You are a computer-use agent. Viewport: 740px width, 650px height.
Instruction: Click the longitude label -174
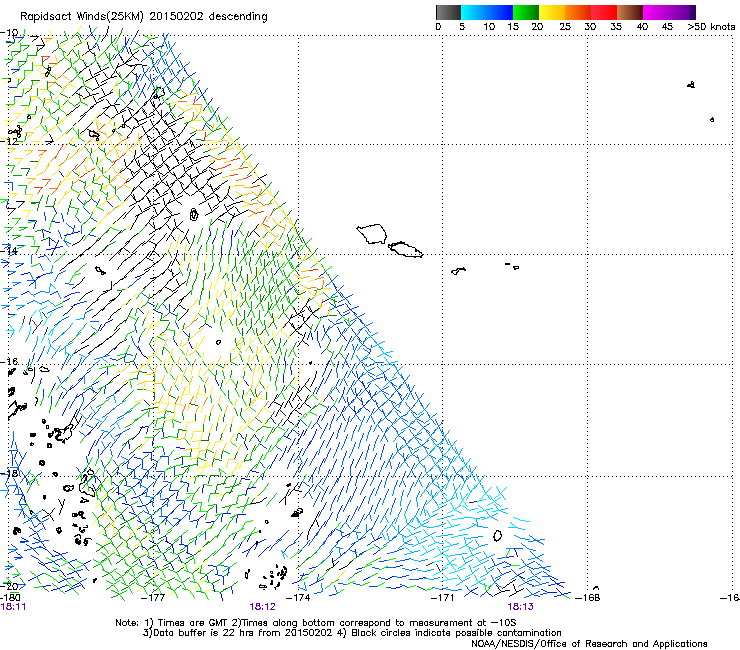[x=298, y=598]
